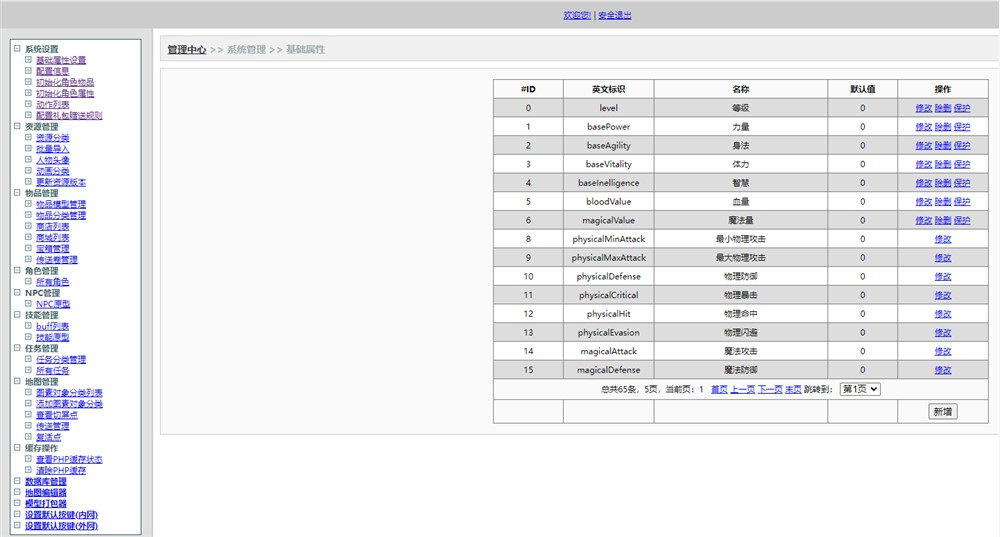The height and width of the screenshot is (537, 1000).
Task: Open the 跳转到 page selector dropdown
Action: point(859,389)
